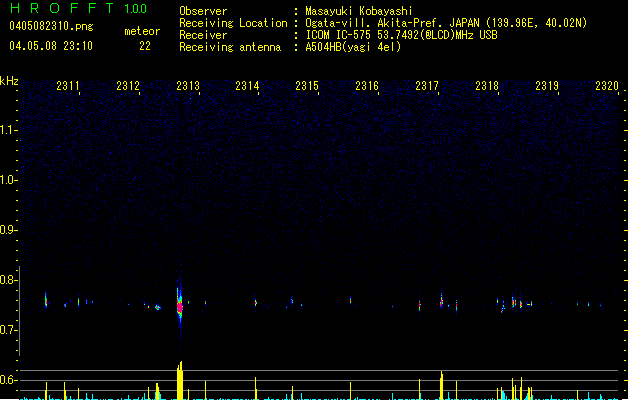
Task: Click the HROFFT 1.0.0 title text
Action: point(79,8)
